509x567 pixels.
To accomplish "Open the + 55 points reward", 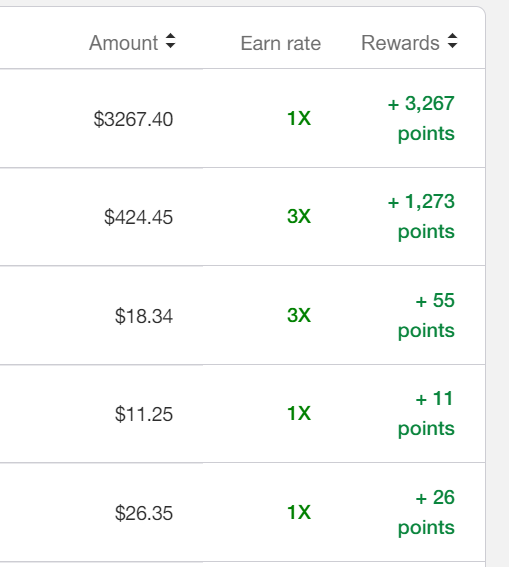I will (426, 315).
